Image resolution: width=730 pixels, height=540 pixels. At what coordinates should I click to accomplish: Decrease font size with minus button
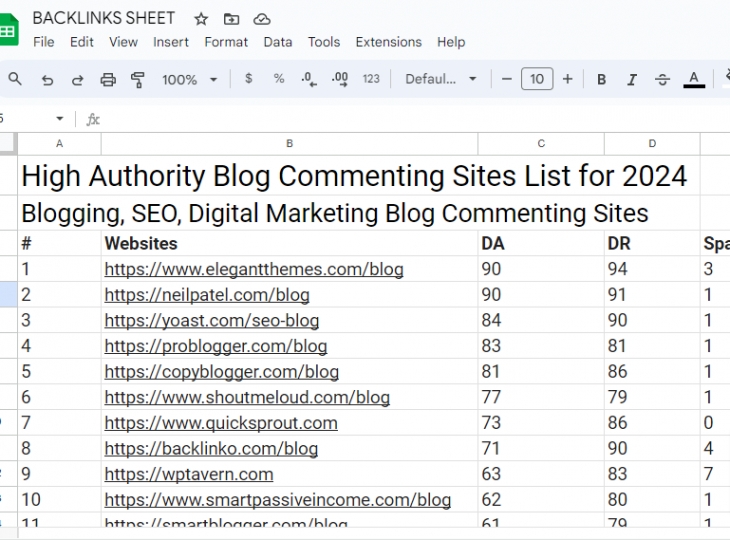point(507,79)
